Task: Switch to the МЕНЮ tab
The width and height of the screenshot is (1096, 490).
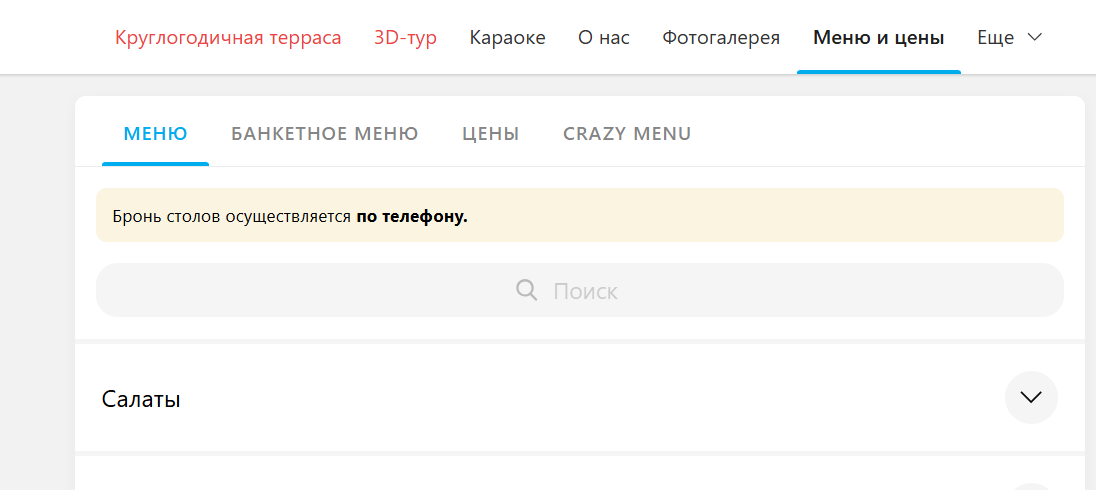Action: click(x=155, y=134)
